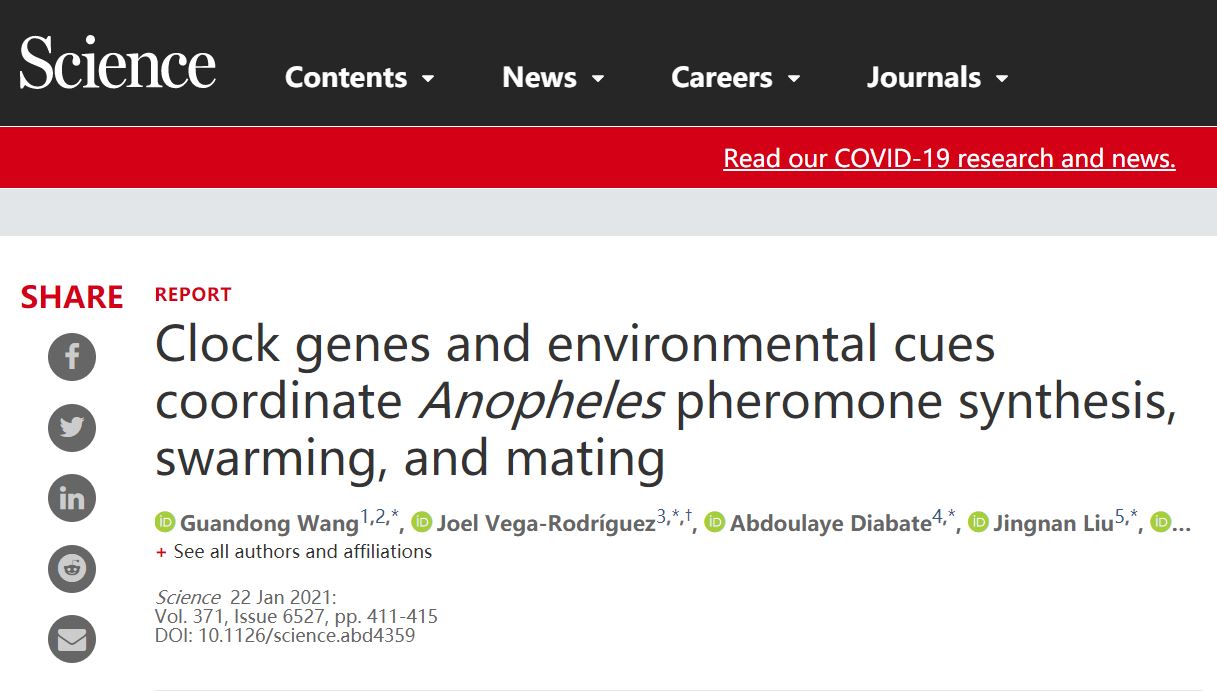Share article on Twitter
1217x691 pixels.
(x=72, y=428)
